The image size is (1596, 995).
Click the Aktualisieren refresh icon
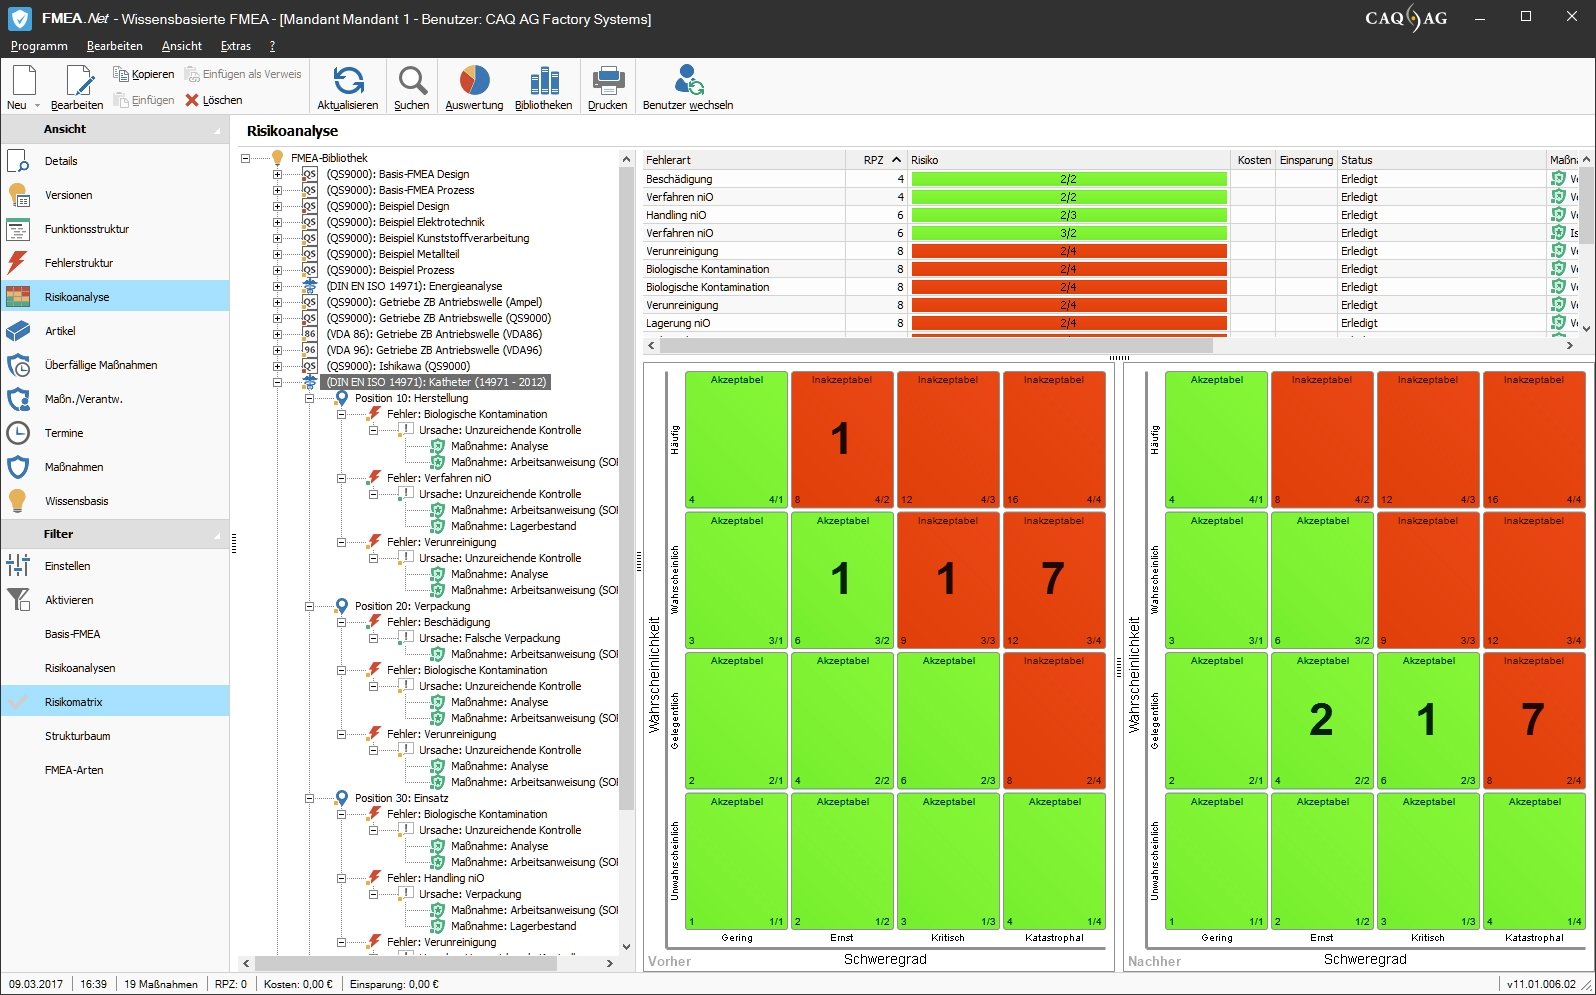click(x=348, y=81)
